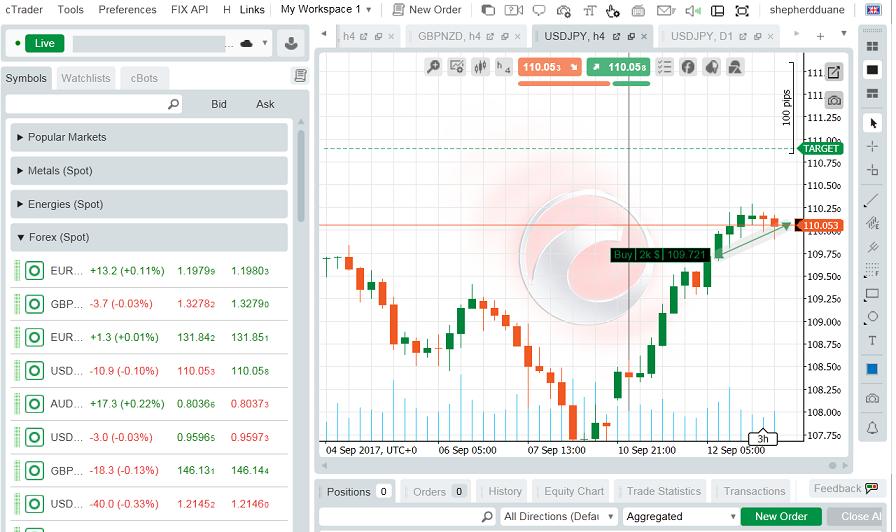896x532 pixels.
Task: Switch to the cBots tab
Action: tap(144, 78)
